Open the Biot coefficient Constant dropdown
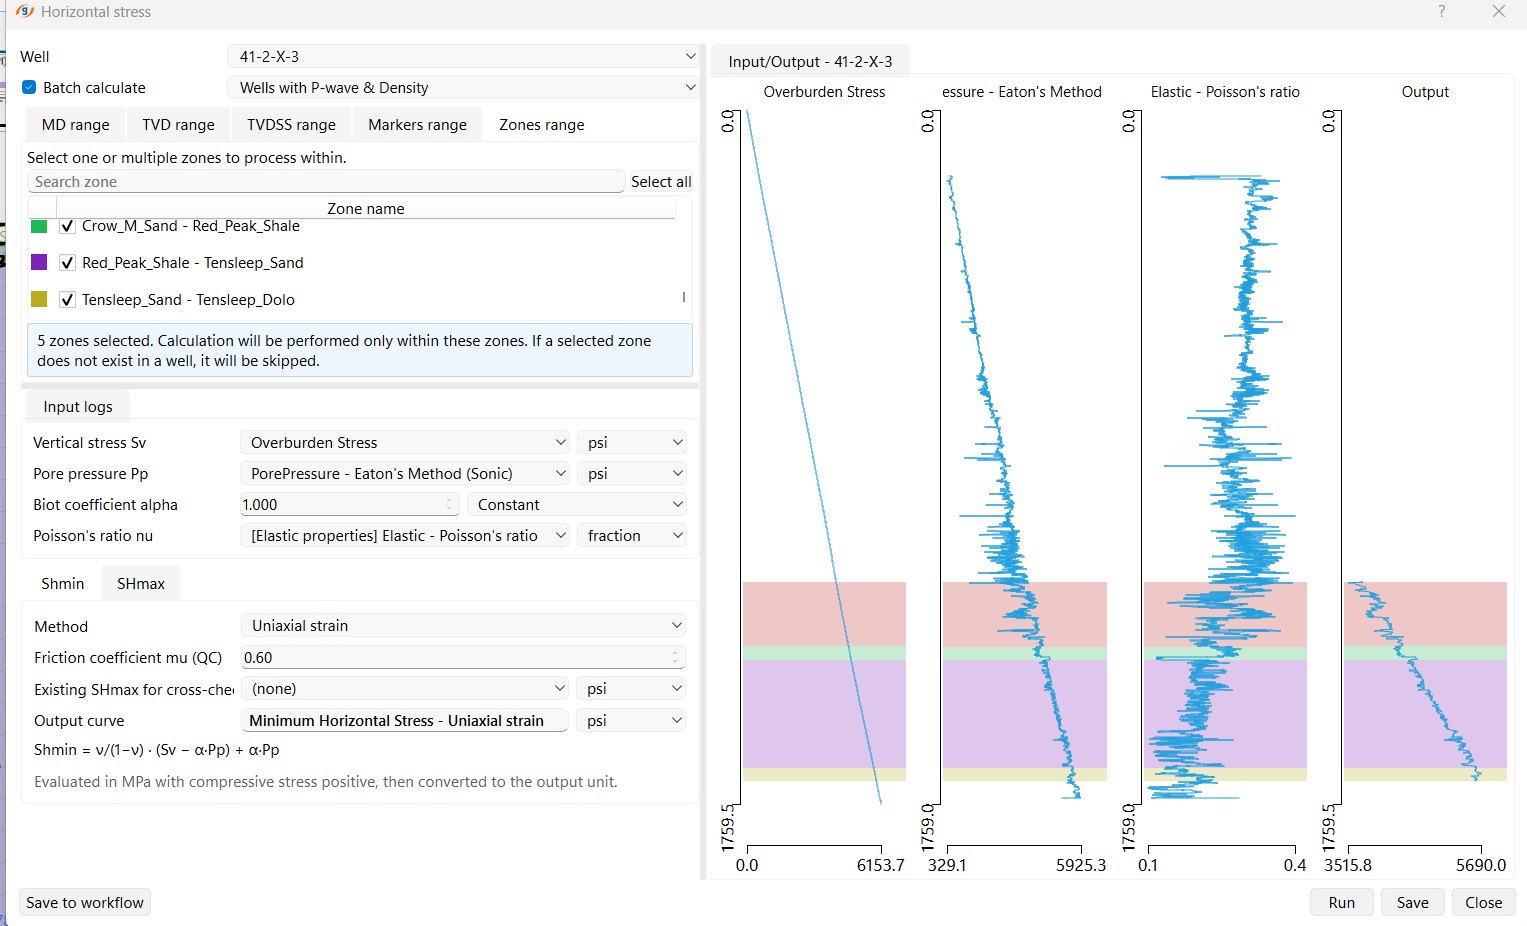This screenshot has width=1527, height=926. coord(578,505)
